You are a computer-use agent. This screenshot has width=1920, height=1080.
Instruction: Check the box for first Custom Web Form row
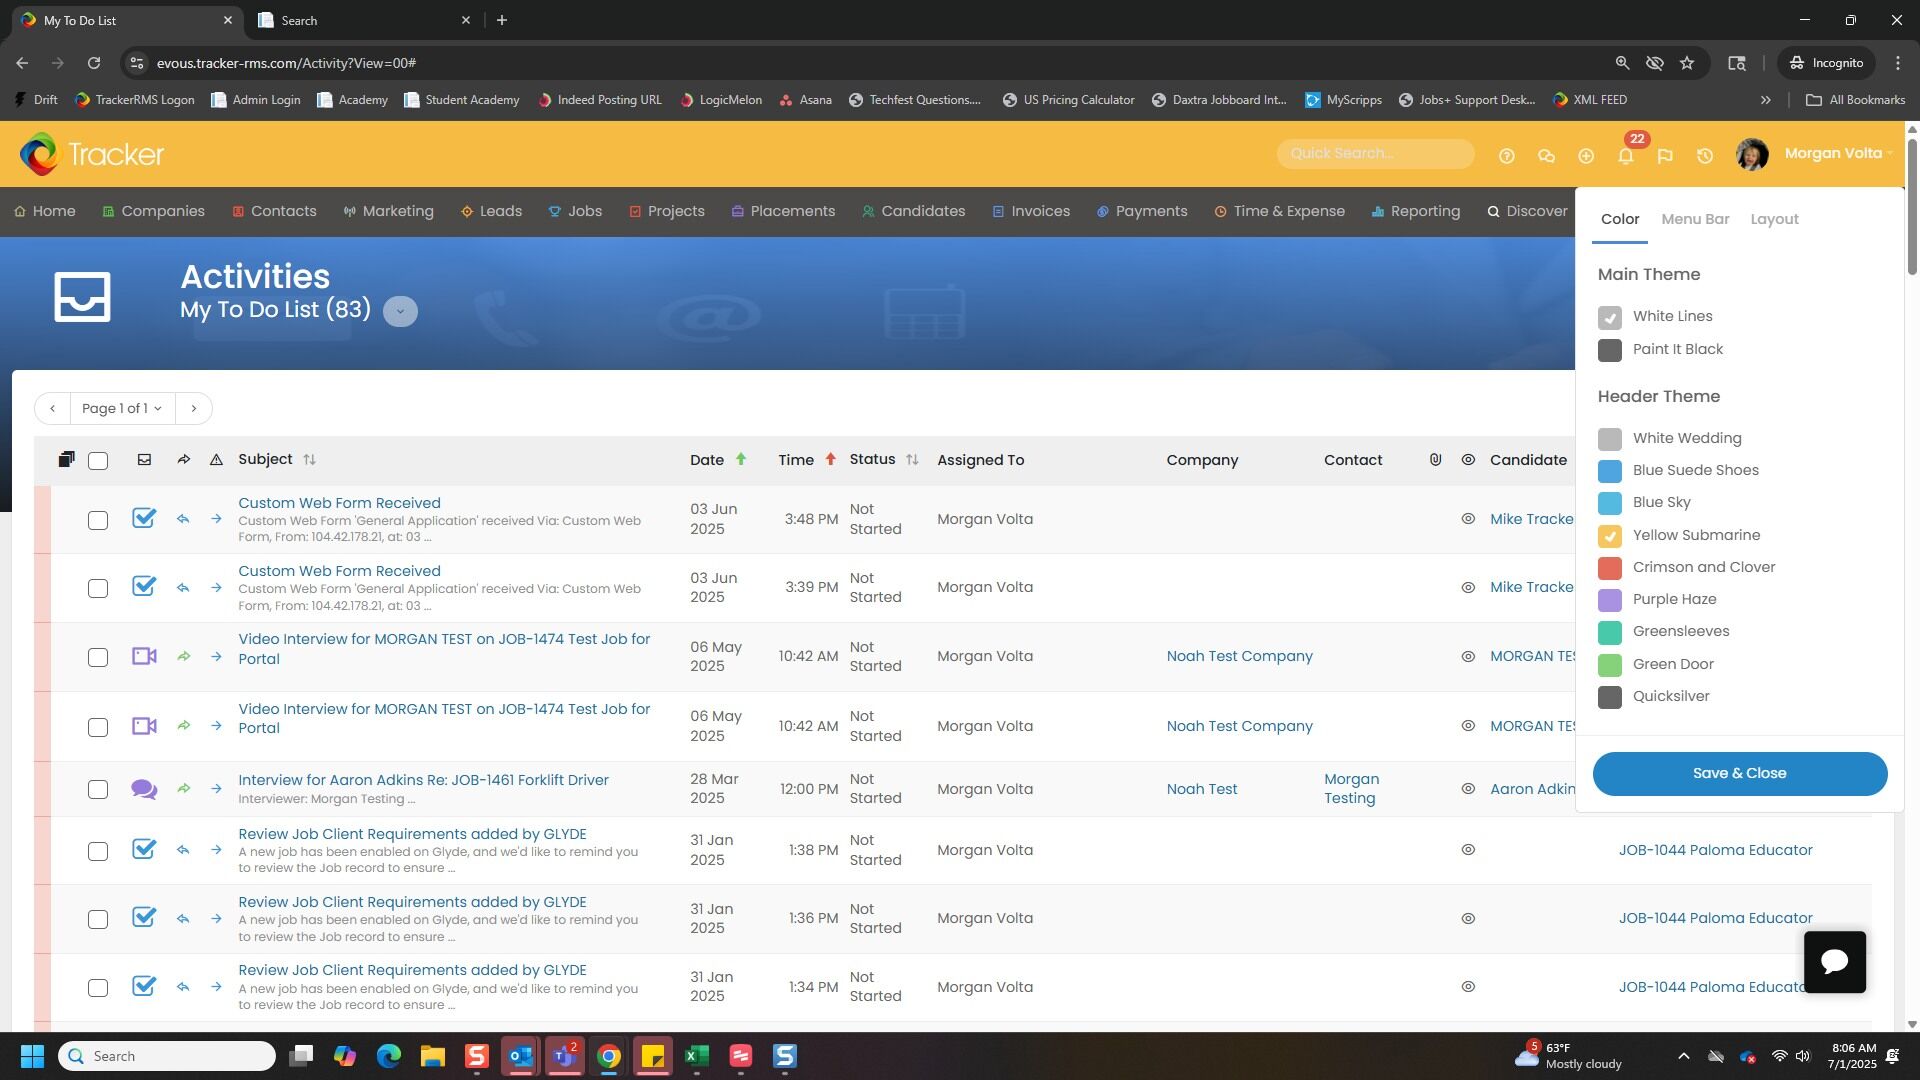tap(98, 520)
